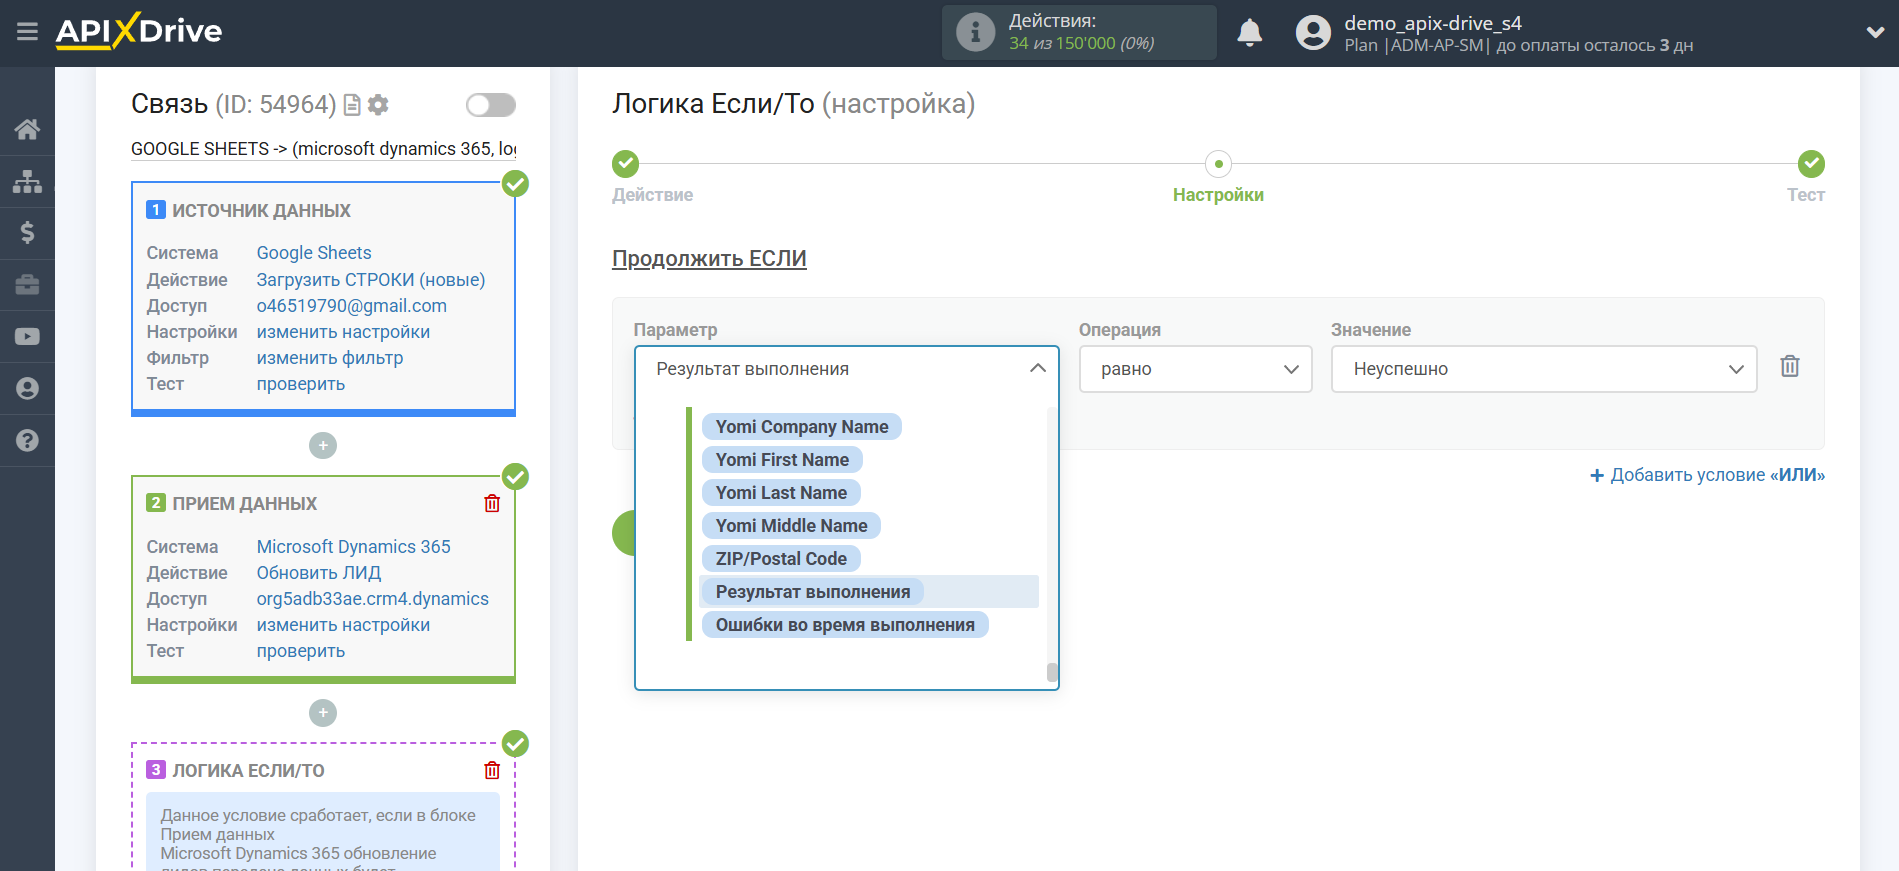
Task: Open the Операция dropdown set to равно
Action: point(1195,369)
